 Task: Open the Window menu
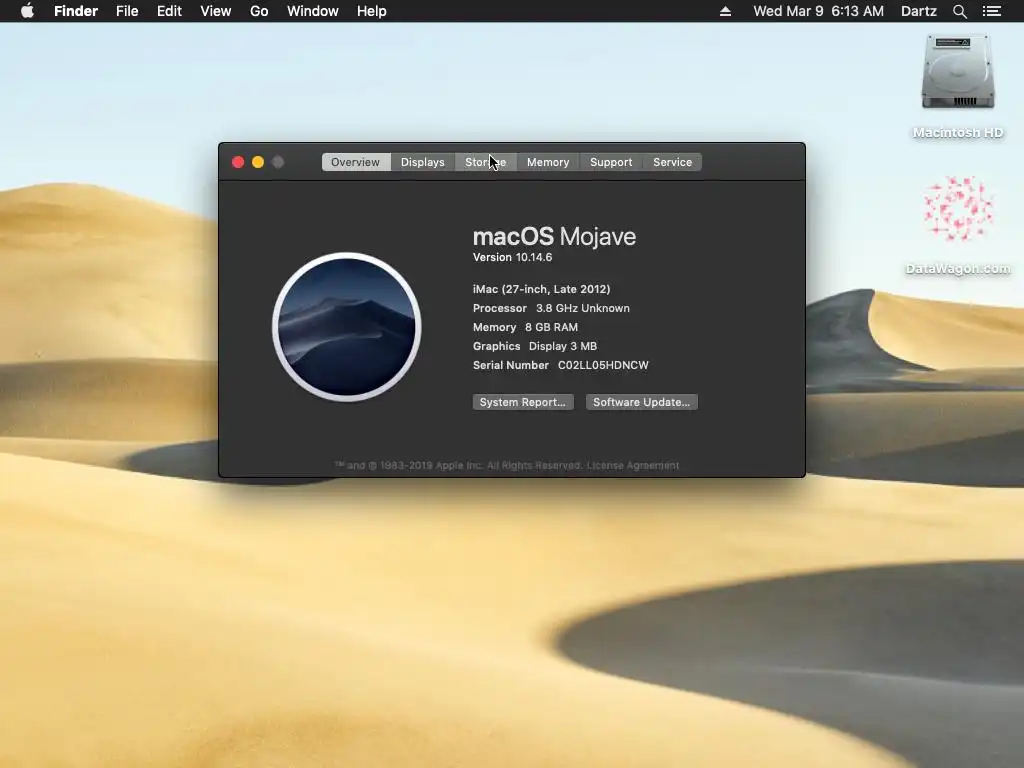pyautogui.click(x=313, y=11)
